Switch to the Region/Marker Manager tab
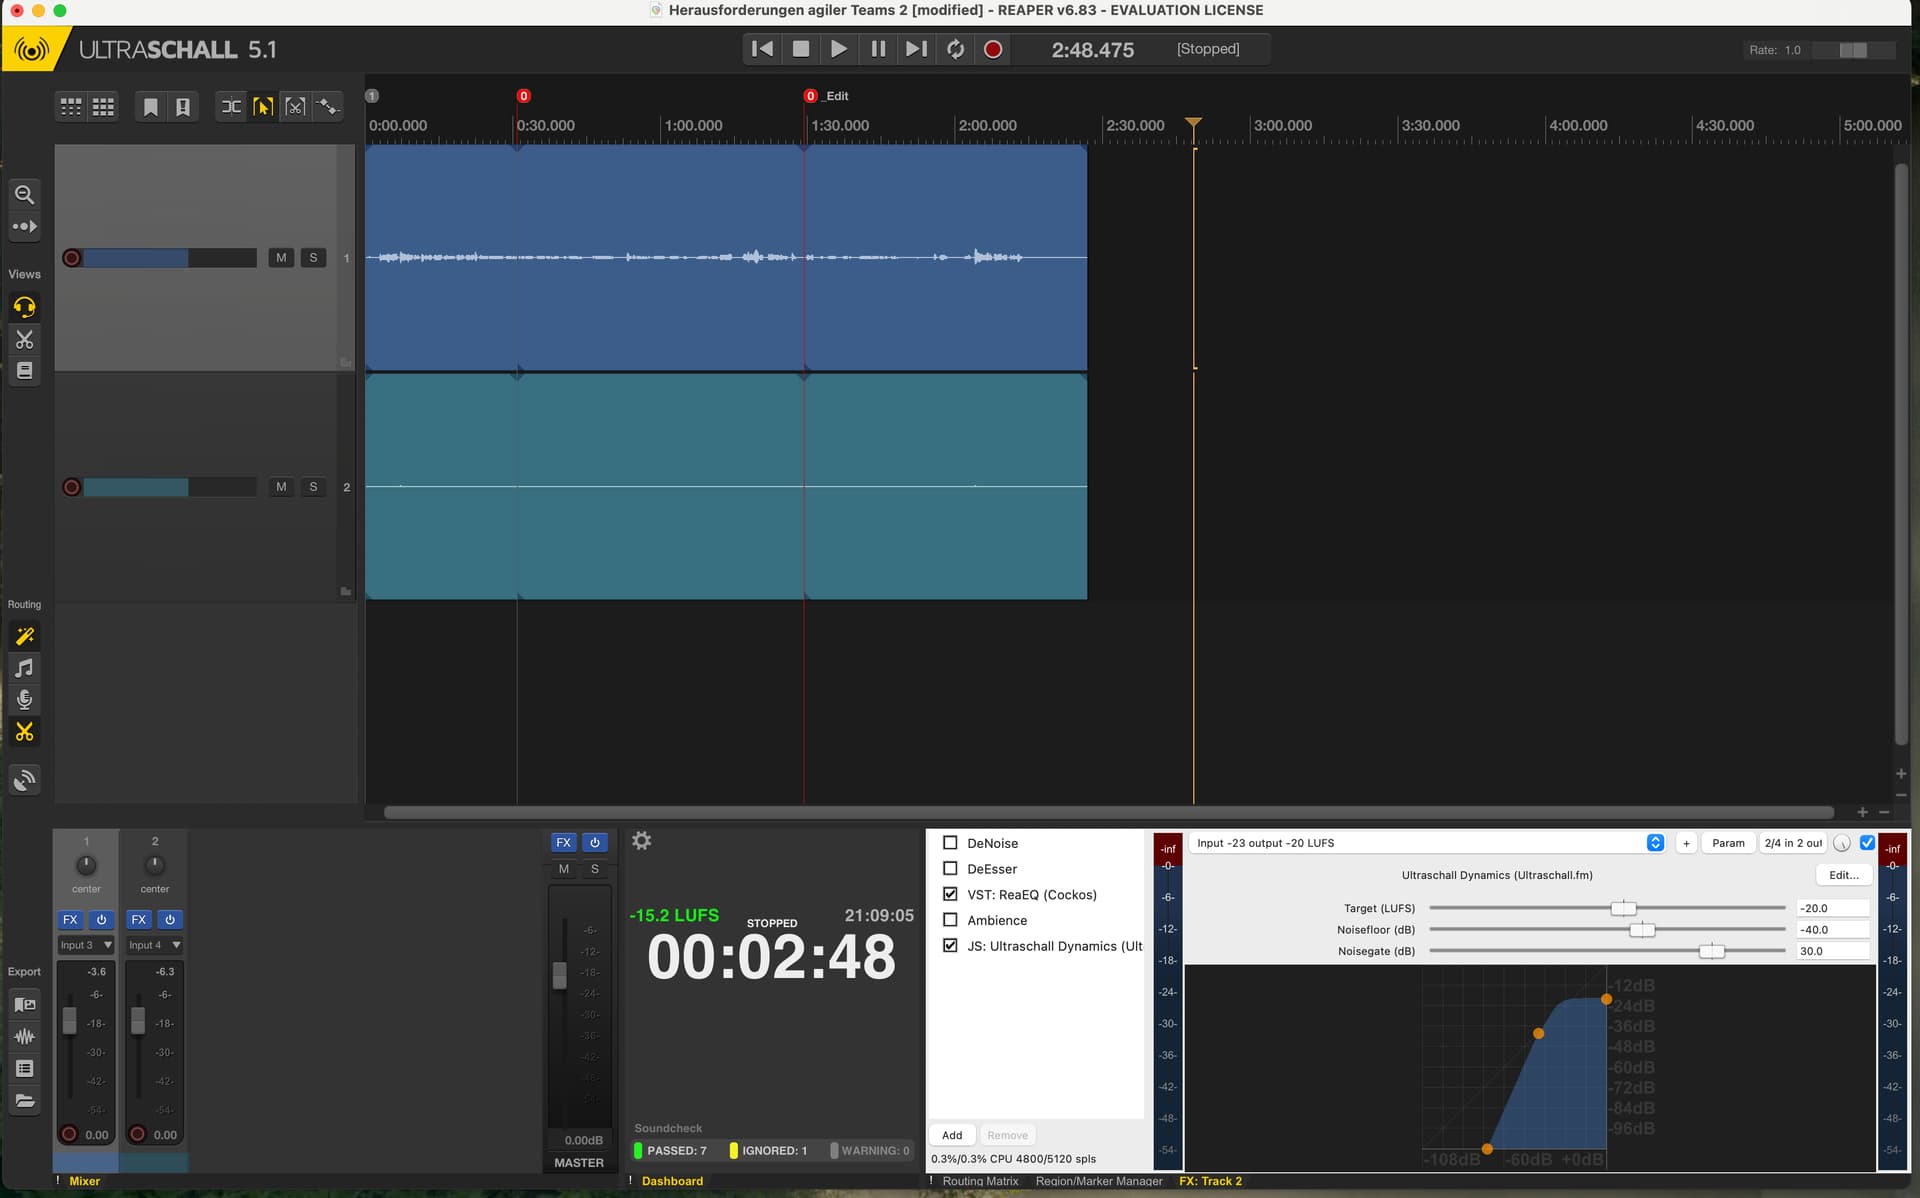Screen dimensions: 1920x1198 coord(1099,1181)
